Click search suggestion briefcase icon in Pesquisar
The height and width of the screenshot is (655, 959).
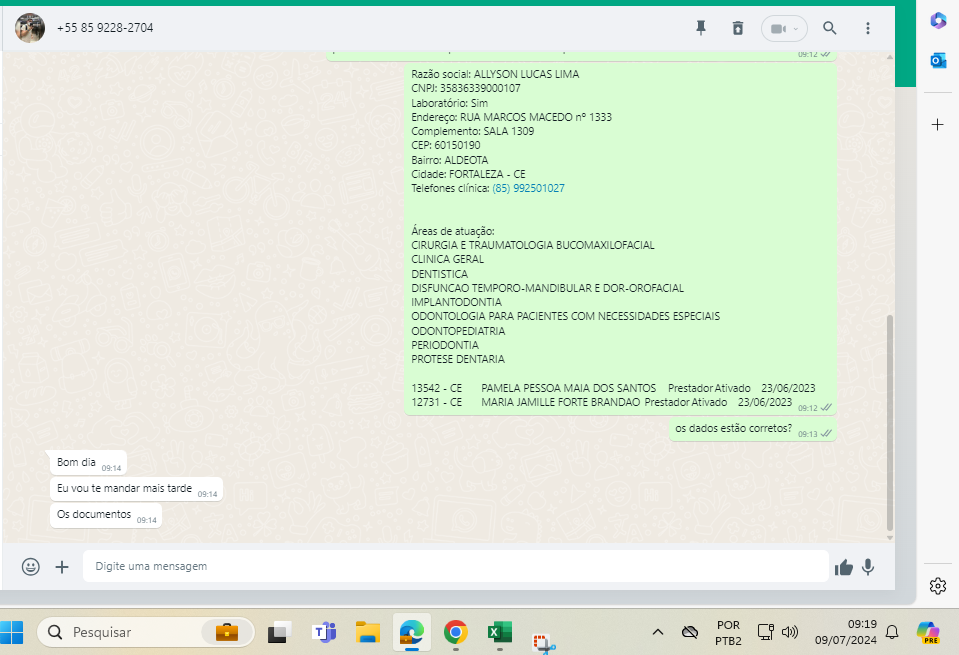click(226, 632)
